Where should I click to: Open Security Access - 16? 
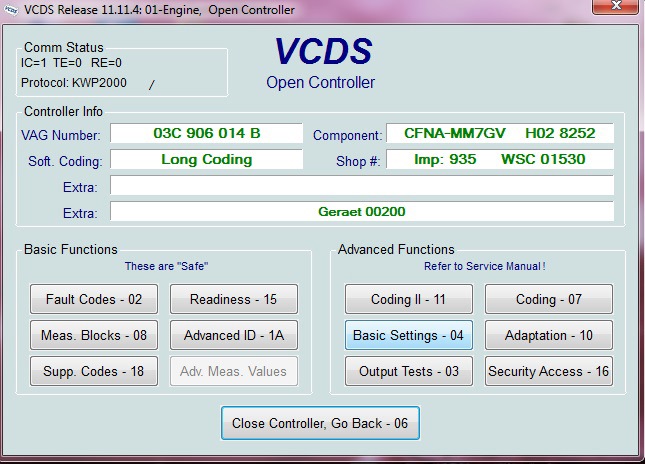pos(549,371)
